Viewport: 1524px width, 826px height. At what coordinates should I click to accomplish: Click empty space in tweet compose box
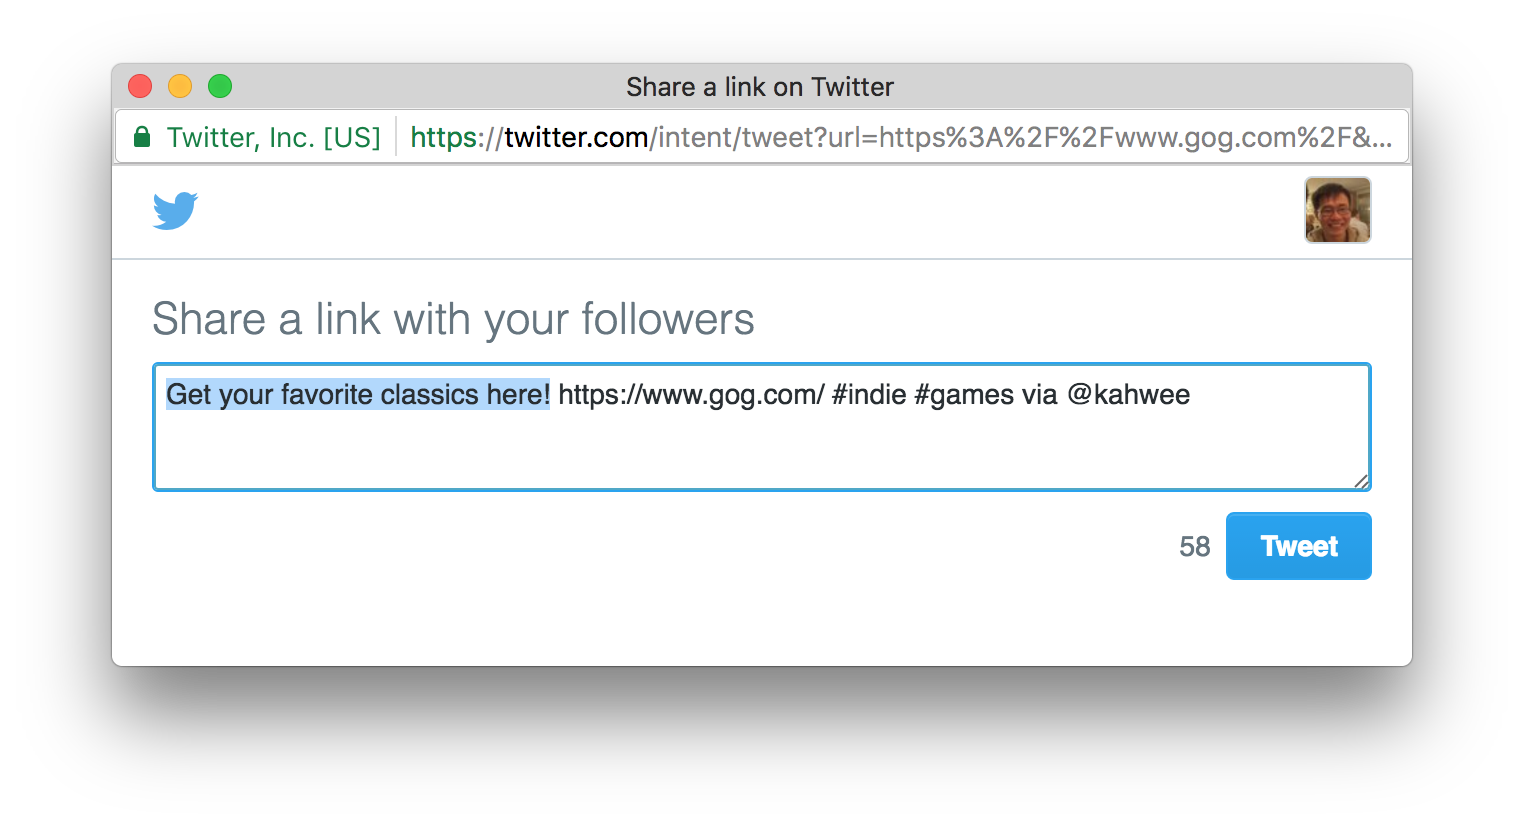(x=760, y=450)
